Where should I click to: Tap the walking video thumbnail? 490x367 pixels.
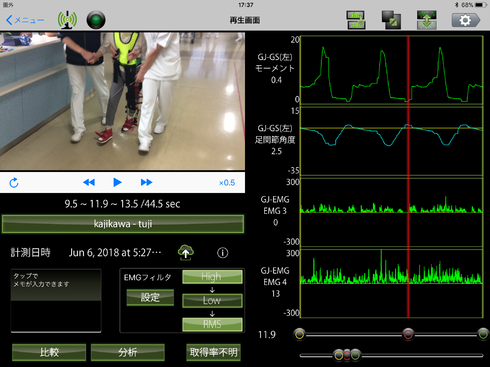pyautogui.click(x=122, y=101)
